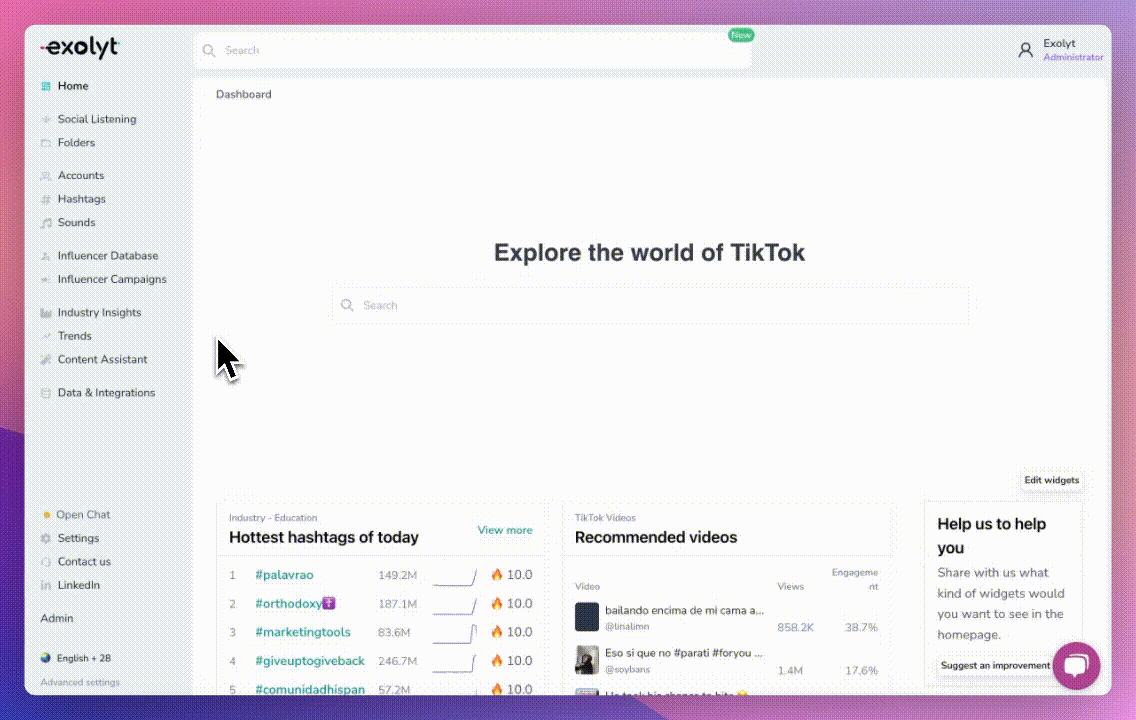Focus the top search bar
1136x720 pixels.
tap(472, 51)
